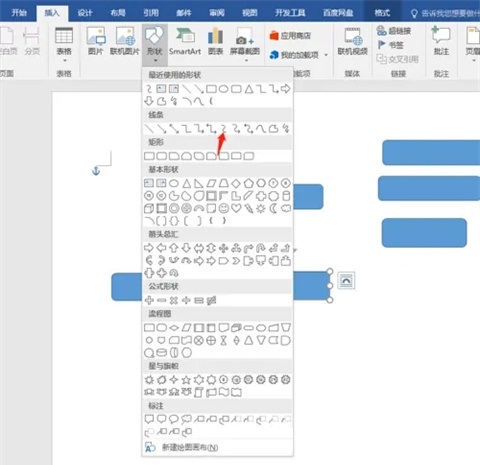Insert a SmartArt graphic
480x465 pixels.
[185, 42]
